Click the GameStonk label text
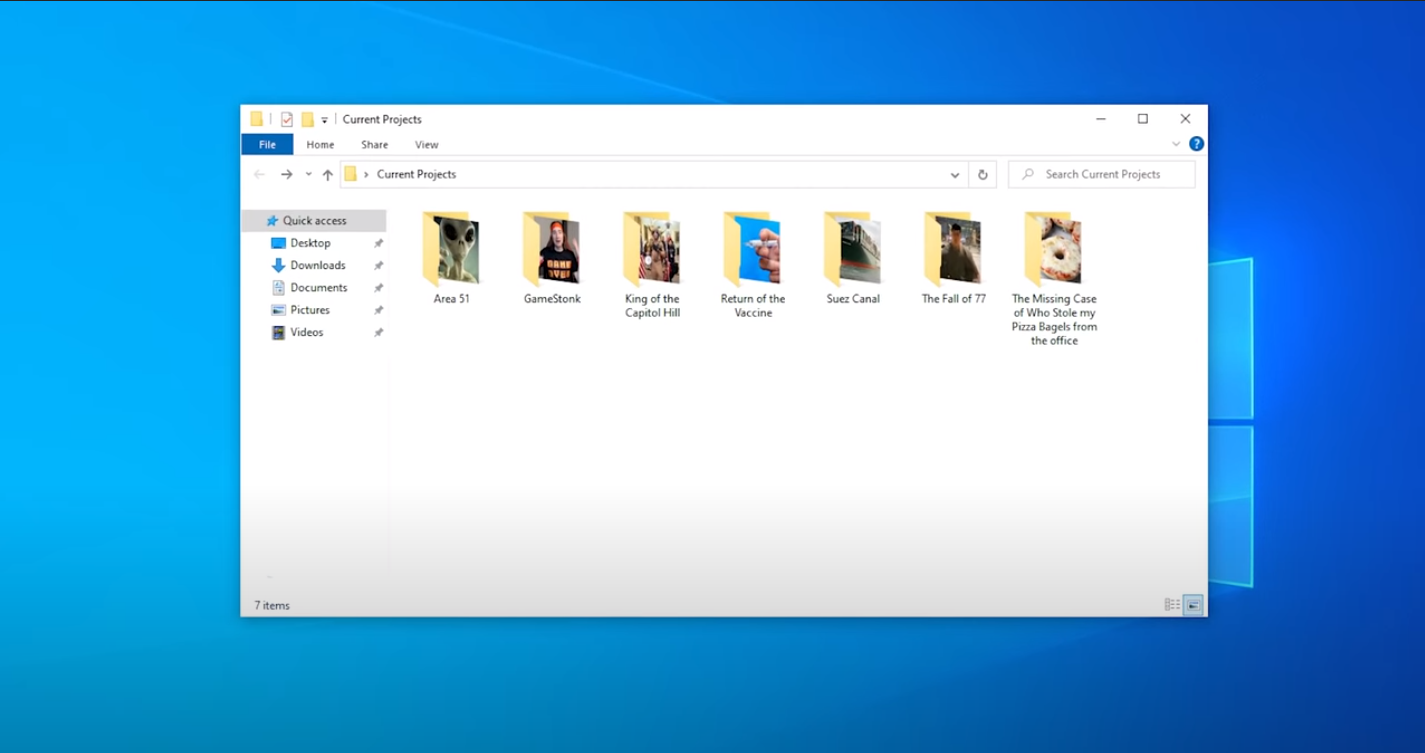This screenshot has width=1425, height=753. (x=552, y=299)
